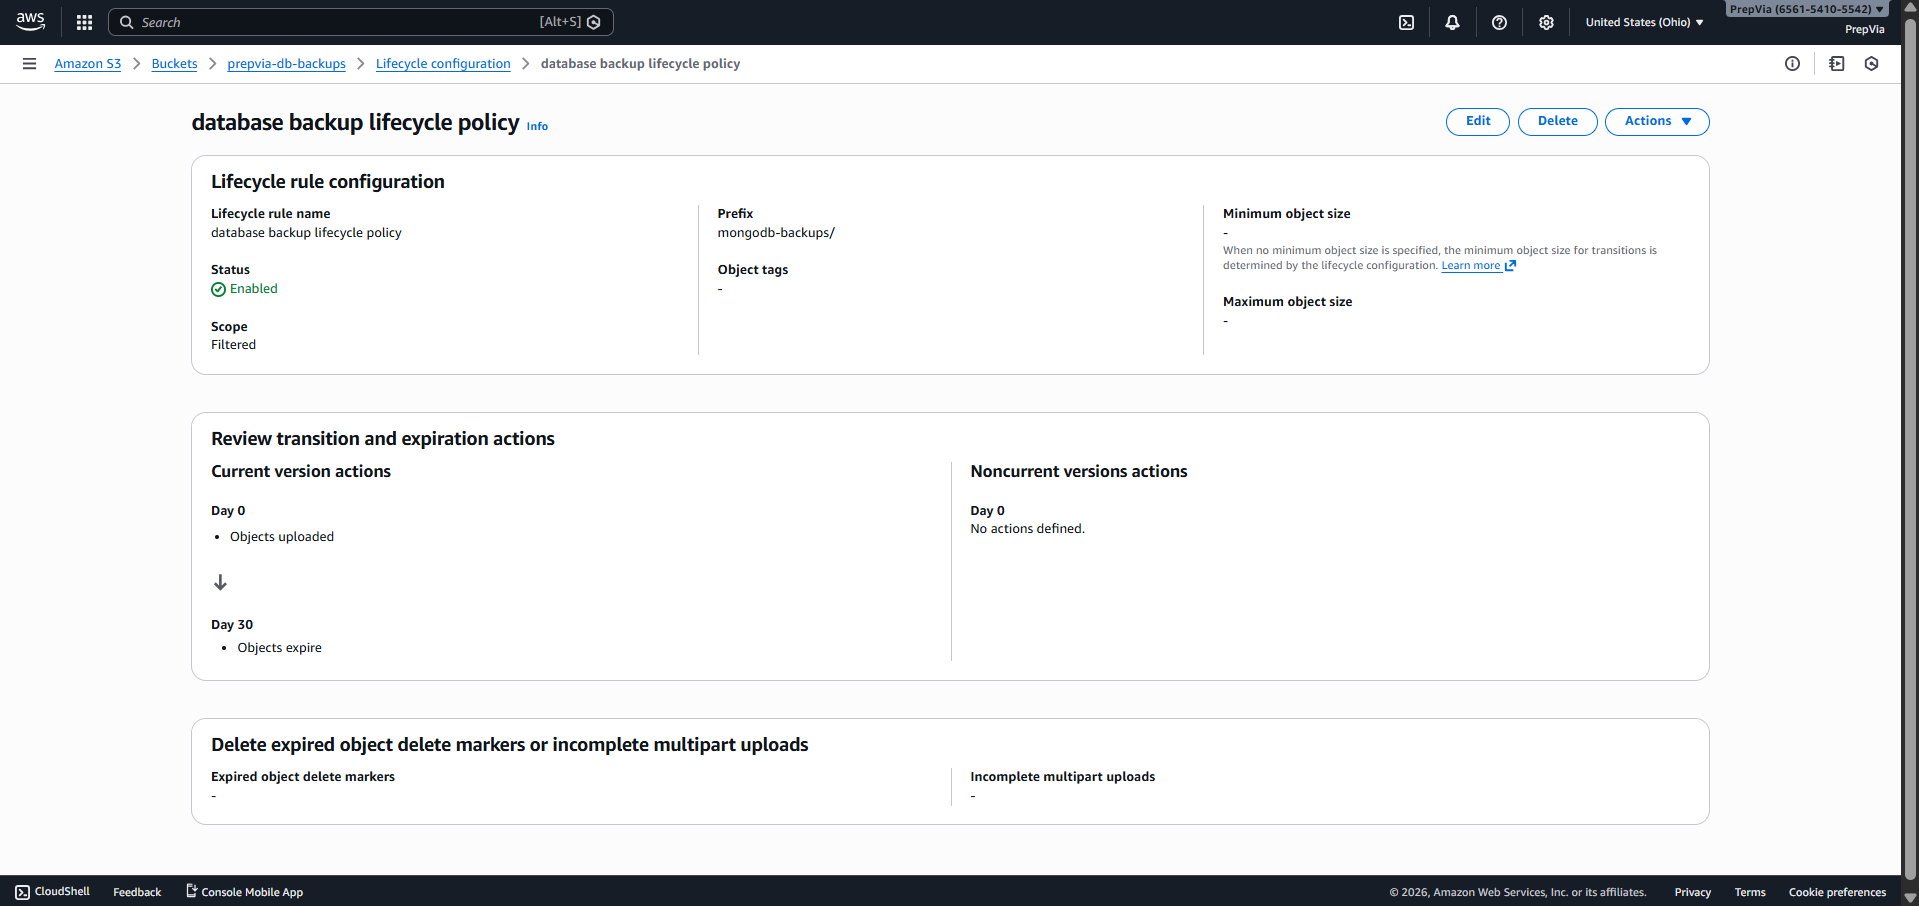Click the 'mongodb-backups/' prefix value
Screen dimensions: 1919x906
pyautogui.click(x=776, y=233)
